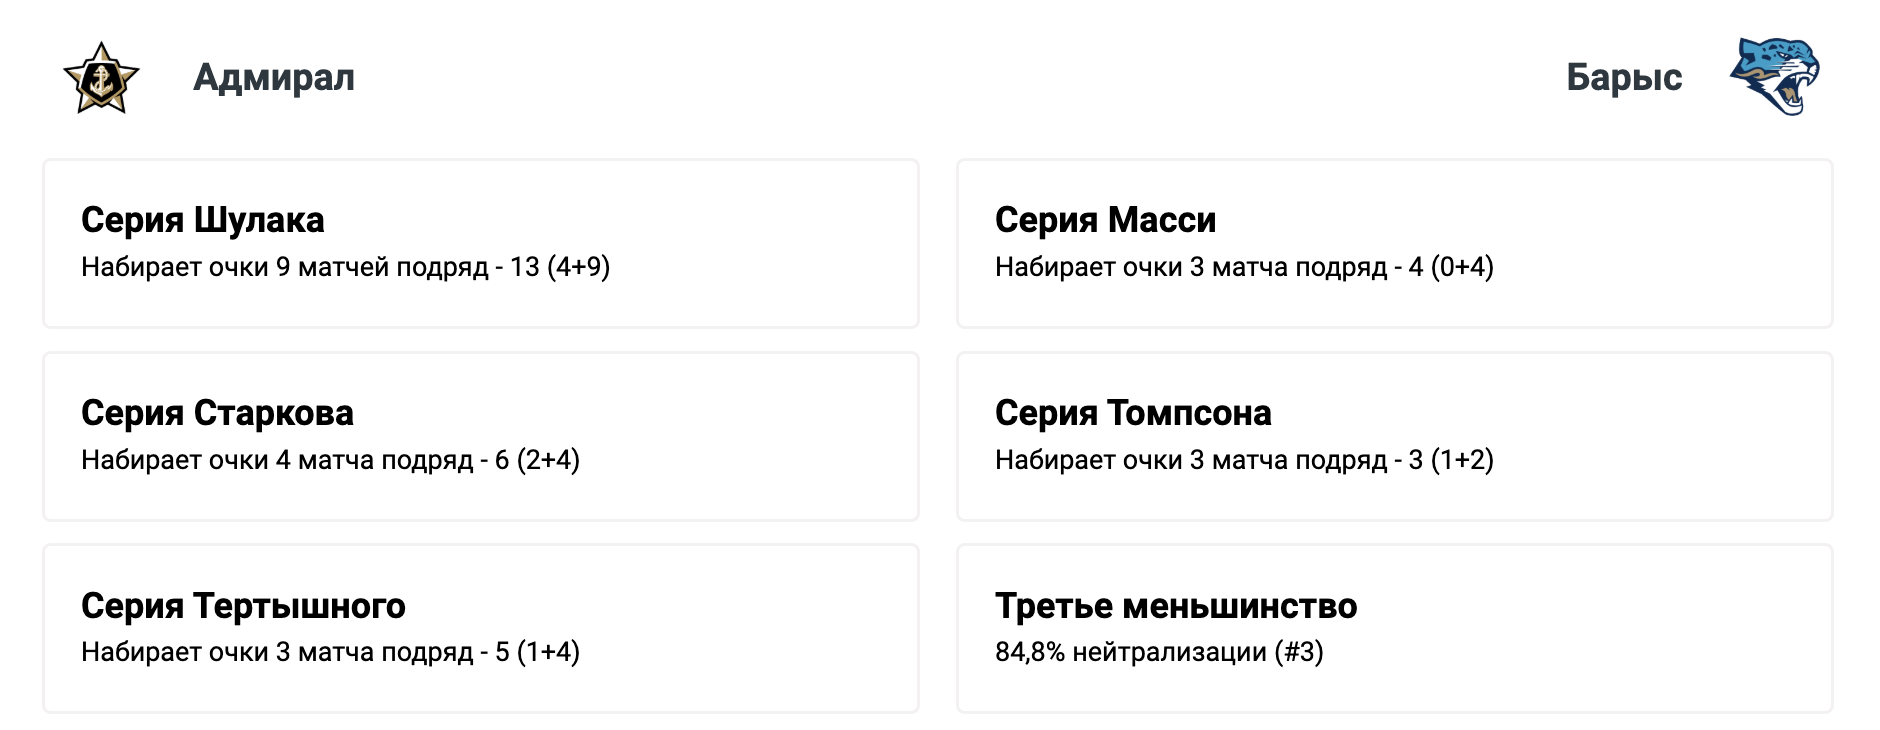Open the Адмирал team name link
This screenshot has width=1880, height=730.
click(x=274, y=78)
